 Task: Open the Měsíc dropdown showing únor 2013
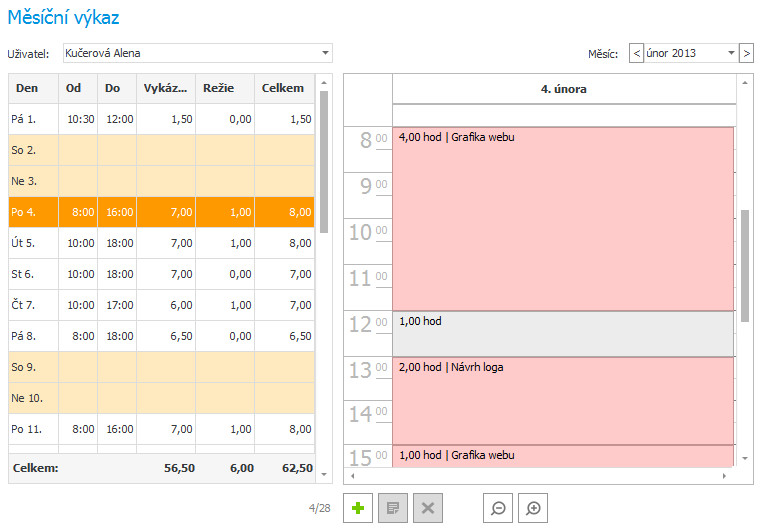[x=690, y=53]
